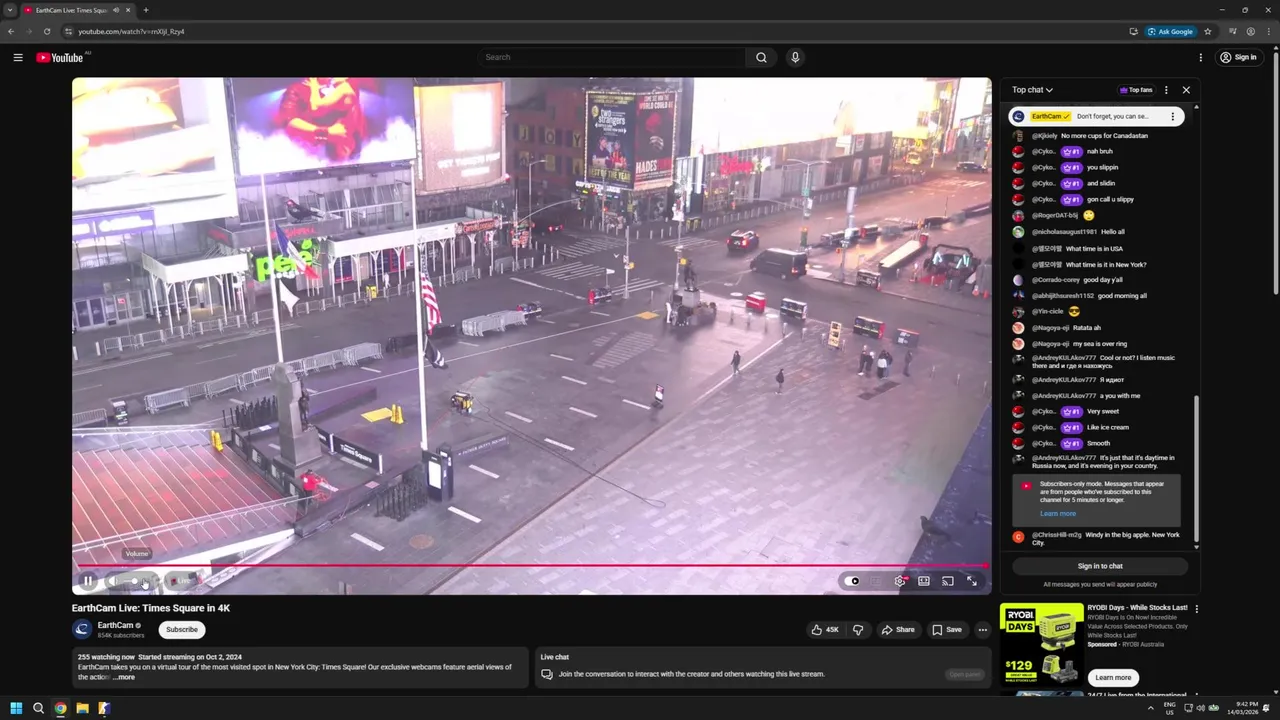Click the live chat panel scrollbar
The width and height of the screenshot is (1280, 720).
coord(1196,470)
